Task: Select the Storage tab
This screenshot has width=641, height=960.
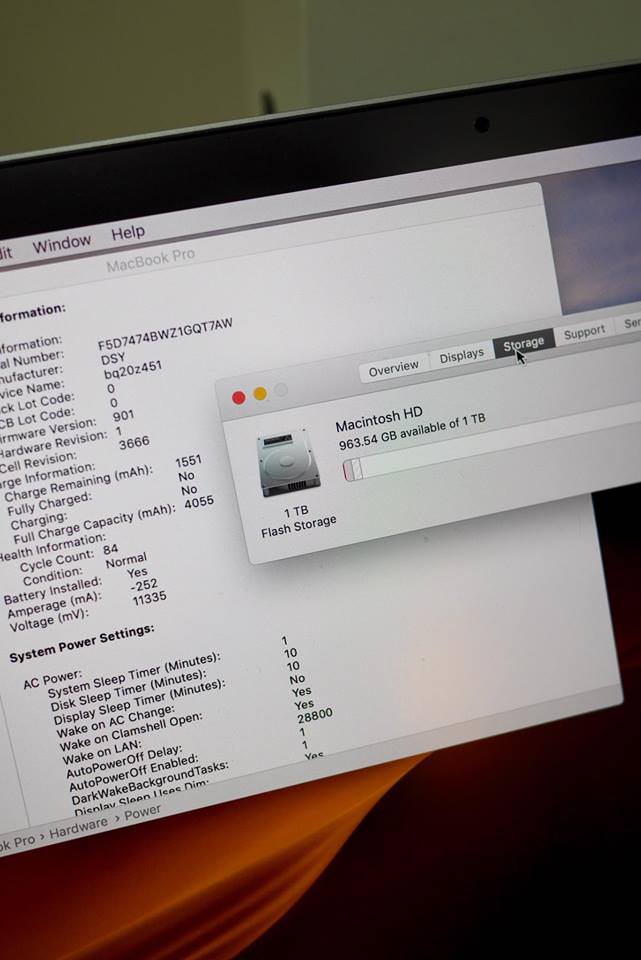Action: pyautogui.click(x=523, y=343)
